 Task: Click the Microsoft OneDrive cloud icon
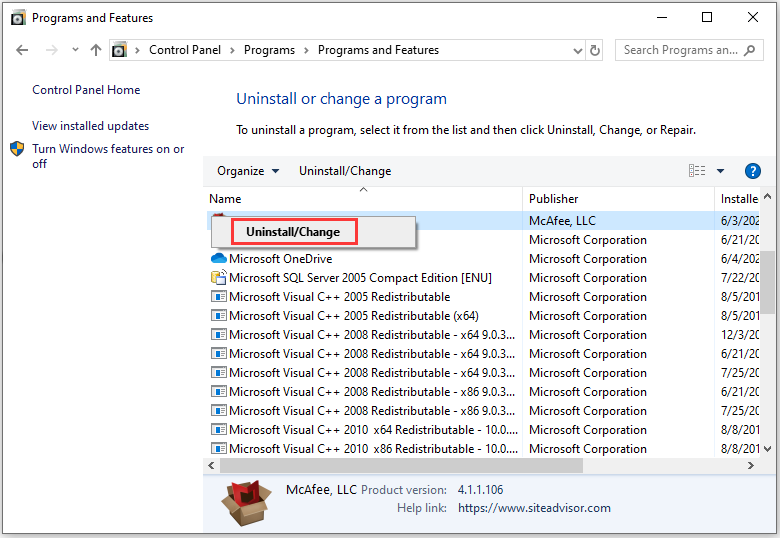click(x=218, y=259)
